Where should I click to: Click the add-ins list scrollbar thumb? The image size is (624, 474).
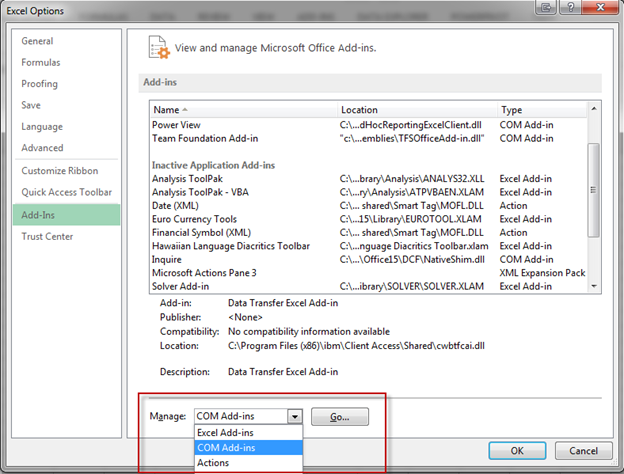tap(594, 190)
